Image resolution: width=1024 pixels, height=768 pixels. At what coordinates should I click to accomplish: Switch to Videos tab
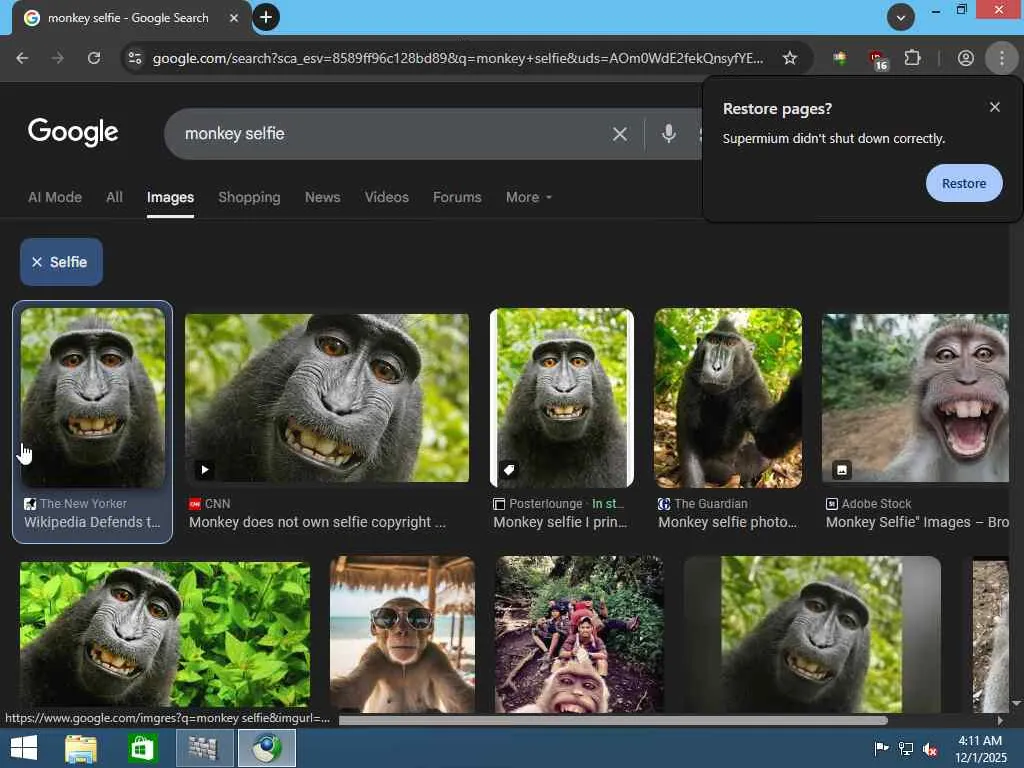(387, 197)
